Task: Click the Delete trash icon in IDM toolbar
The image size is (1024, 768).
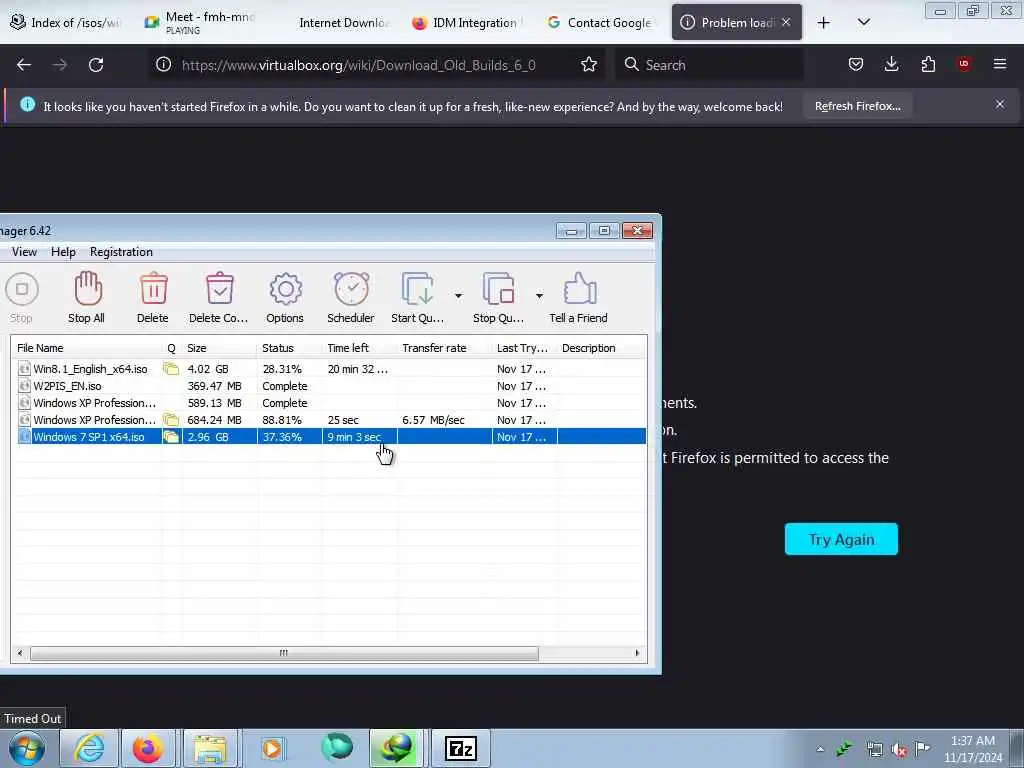Action: pyautogui.click(x=153, y=289)
